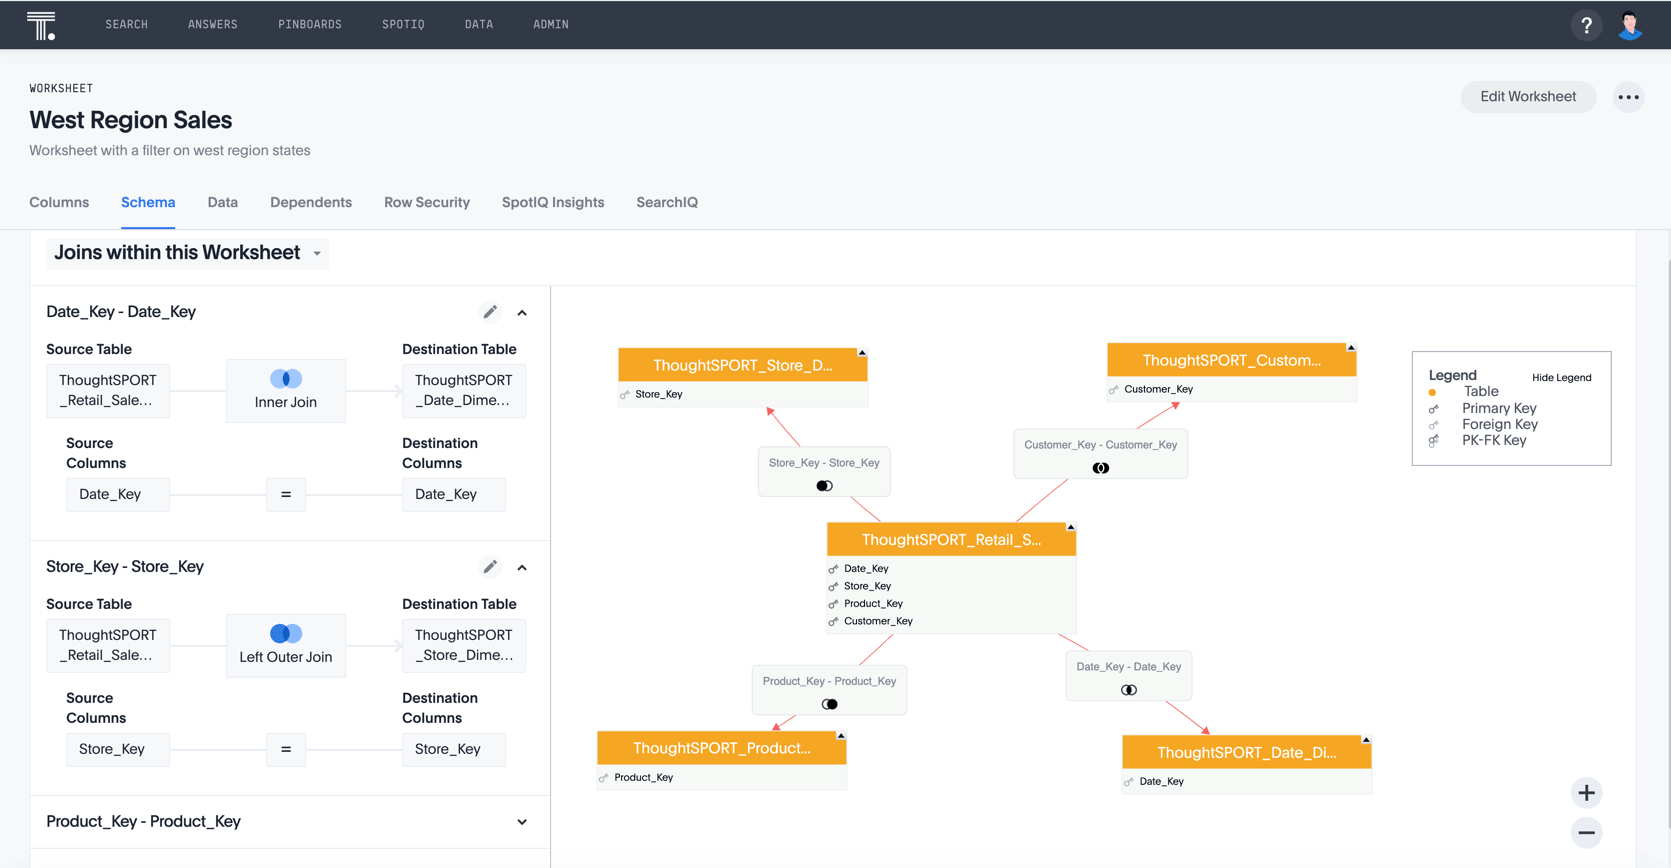Zoom out of the schema diagram
Image resolution: width=1671 pixels, height=868 pixels.
(1586, 833)
